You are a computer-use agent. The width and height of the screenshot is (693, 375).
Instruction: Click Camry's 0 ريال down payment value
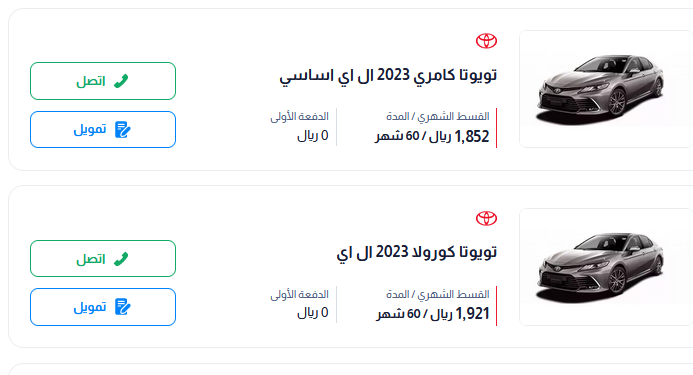pos(312,135)
